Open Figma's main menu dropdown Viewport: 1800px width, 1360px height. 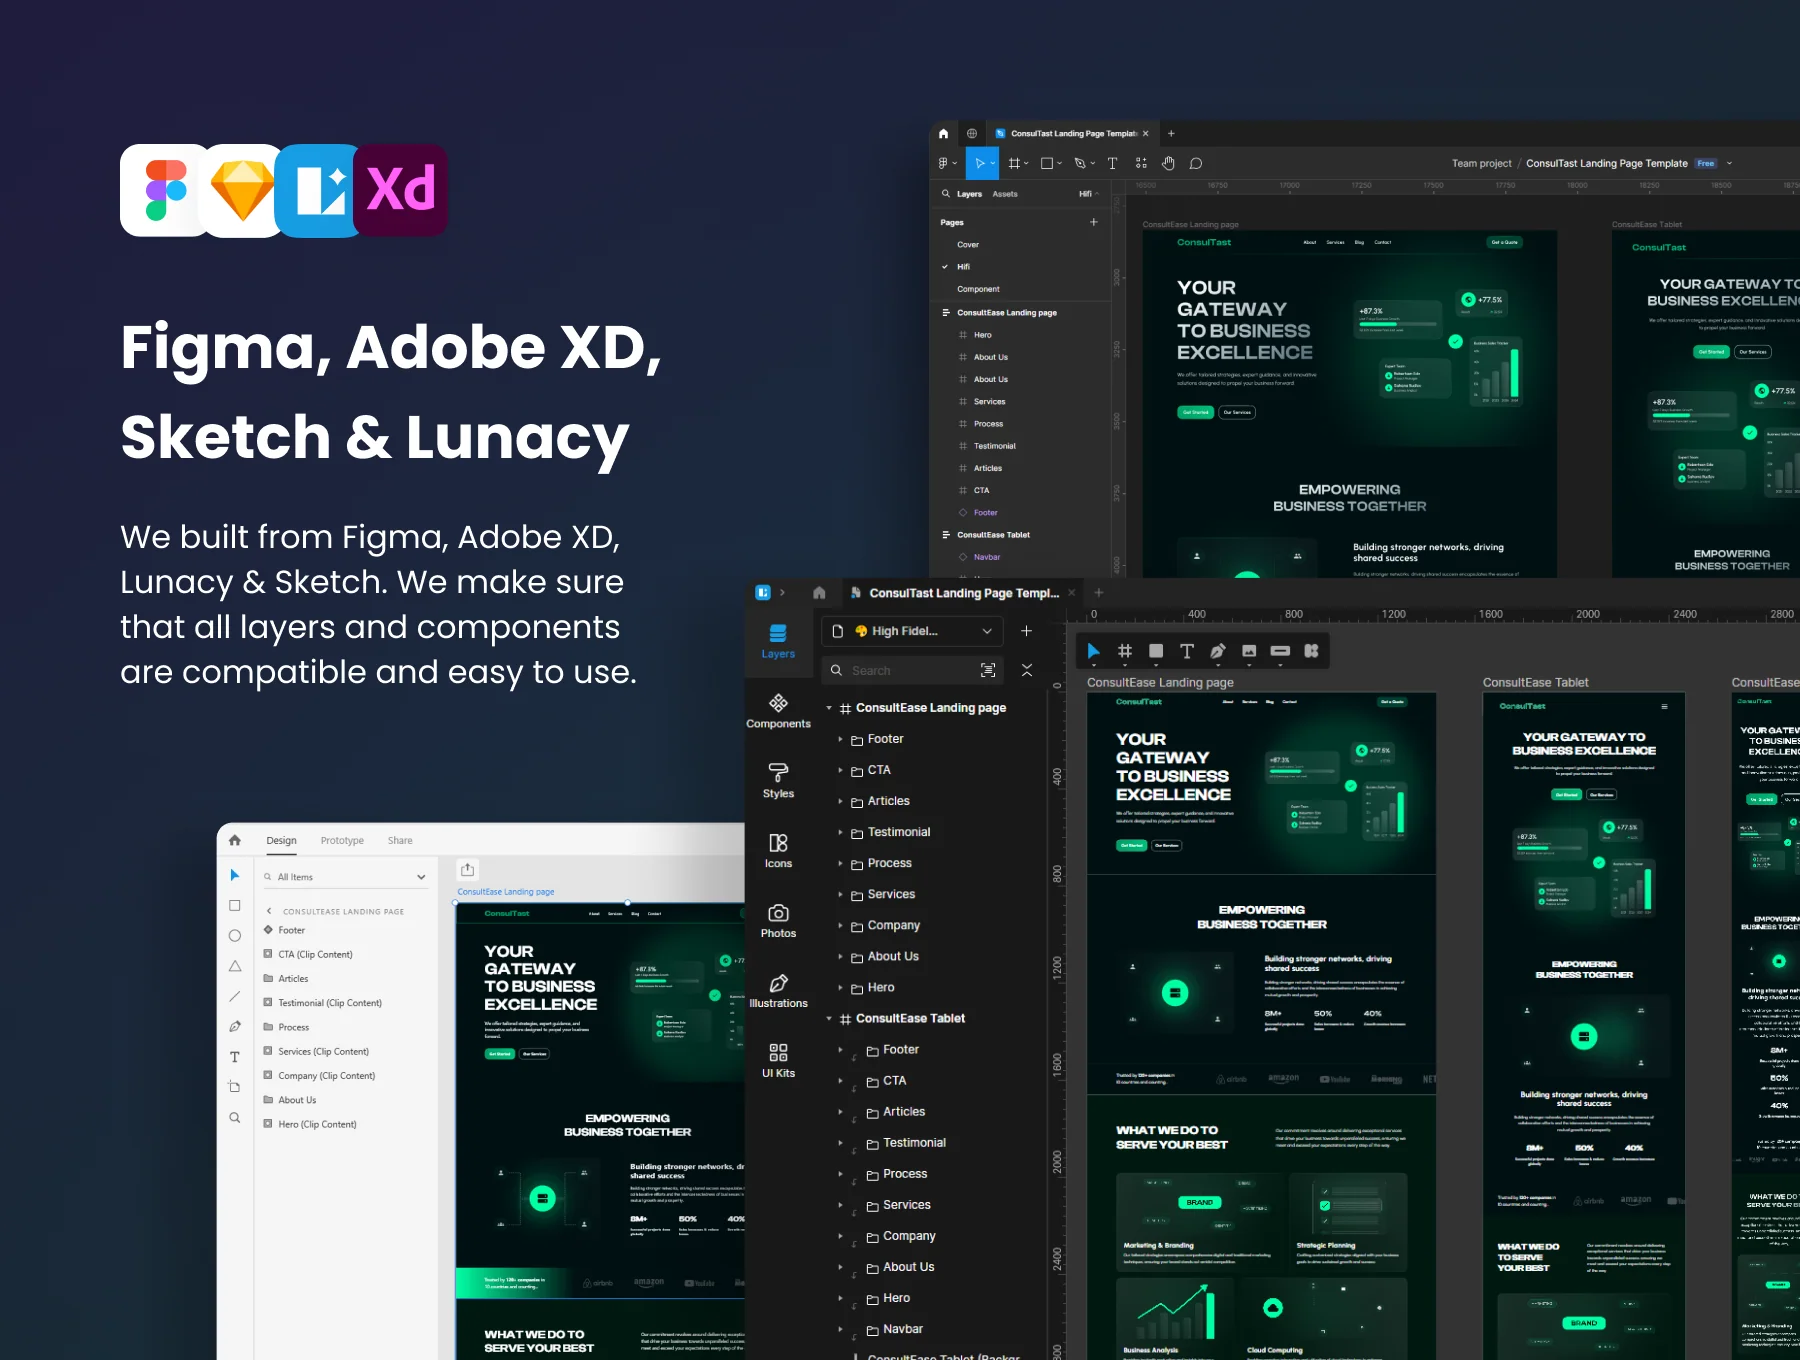tap(947, 163)
